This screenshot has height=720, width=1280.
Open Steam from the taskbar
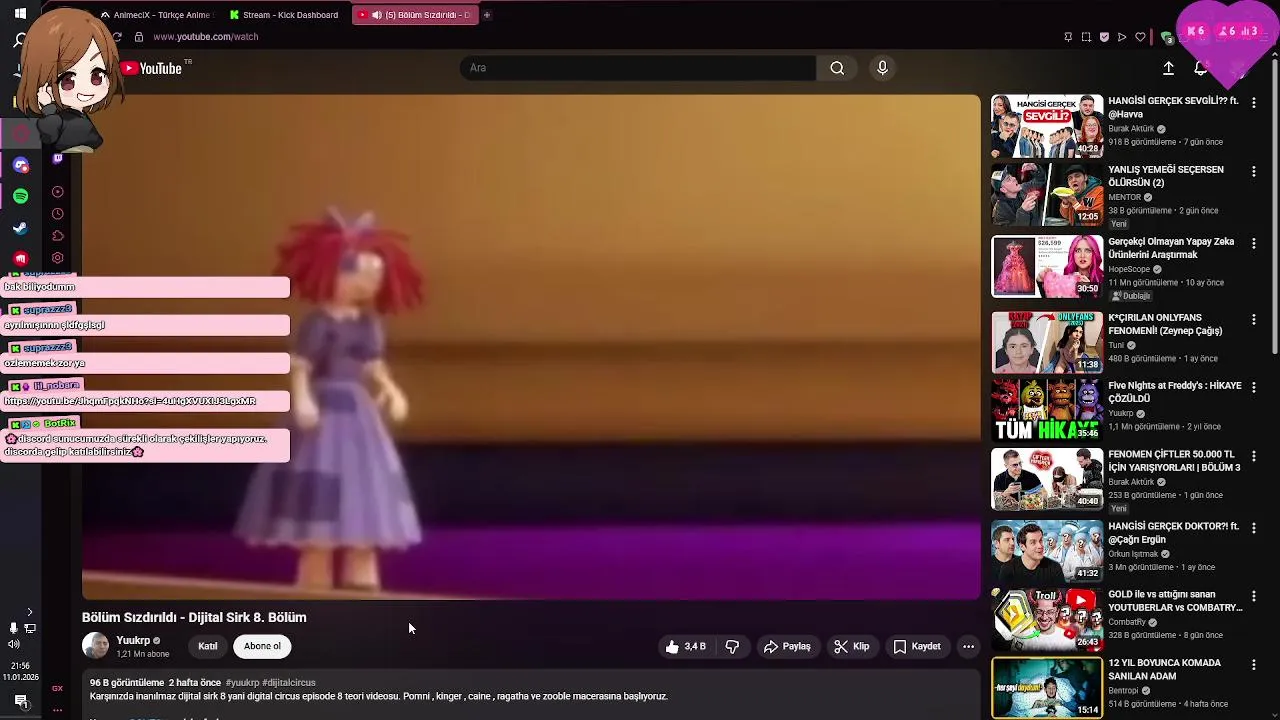[x=20, y=228]
